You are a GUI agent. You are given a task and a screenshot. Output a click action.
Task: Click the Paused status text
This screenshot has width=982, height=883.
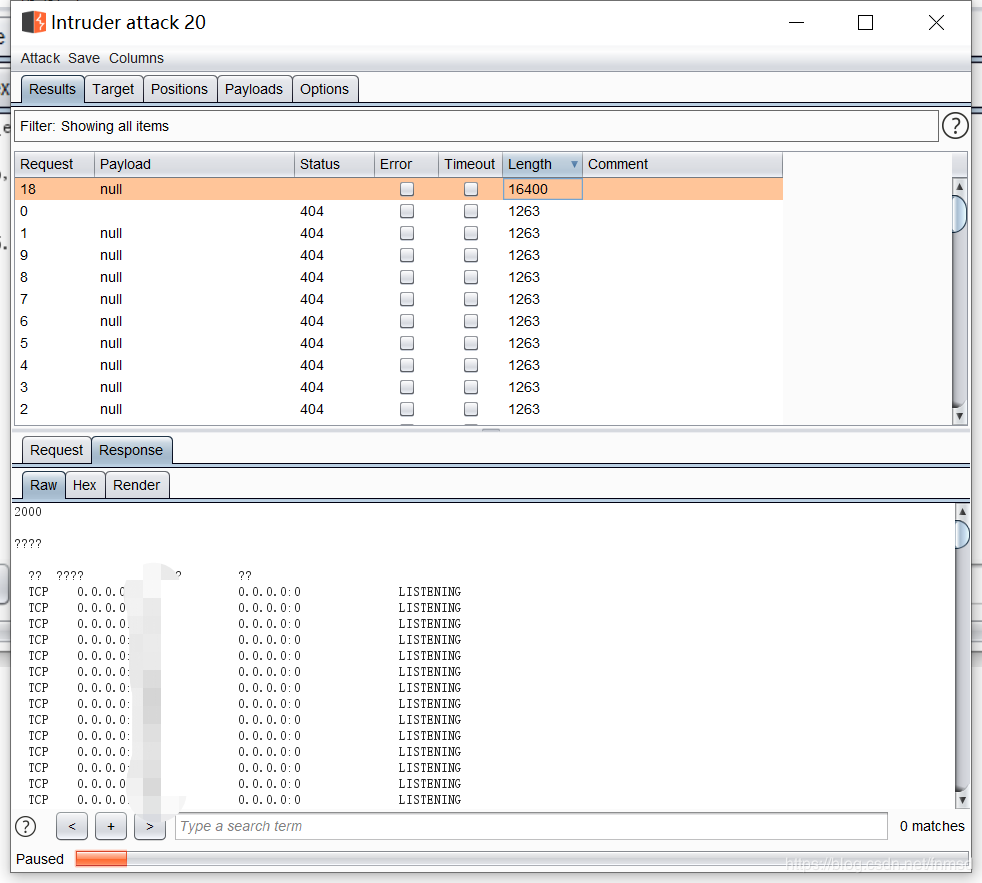[x=40, y=859]
